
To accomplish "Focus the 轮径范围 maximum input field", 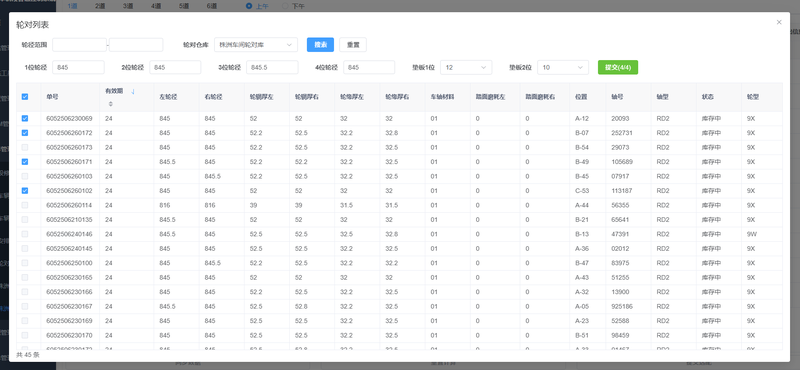I will [x=136, y=45].
